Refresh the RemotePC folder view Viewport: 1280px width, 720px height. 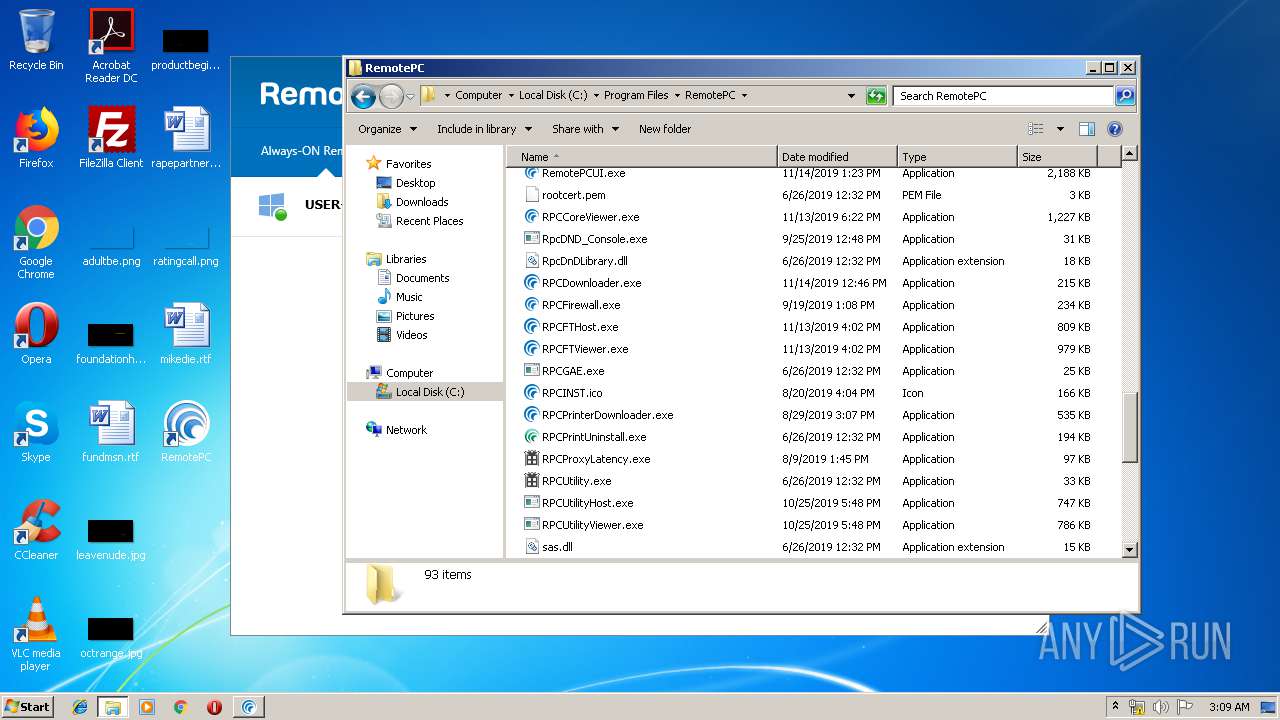coord(876,96)
